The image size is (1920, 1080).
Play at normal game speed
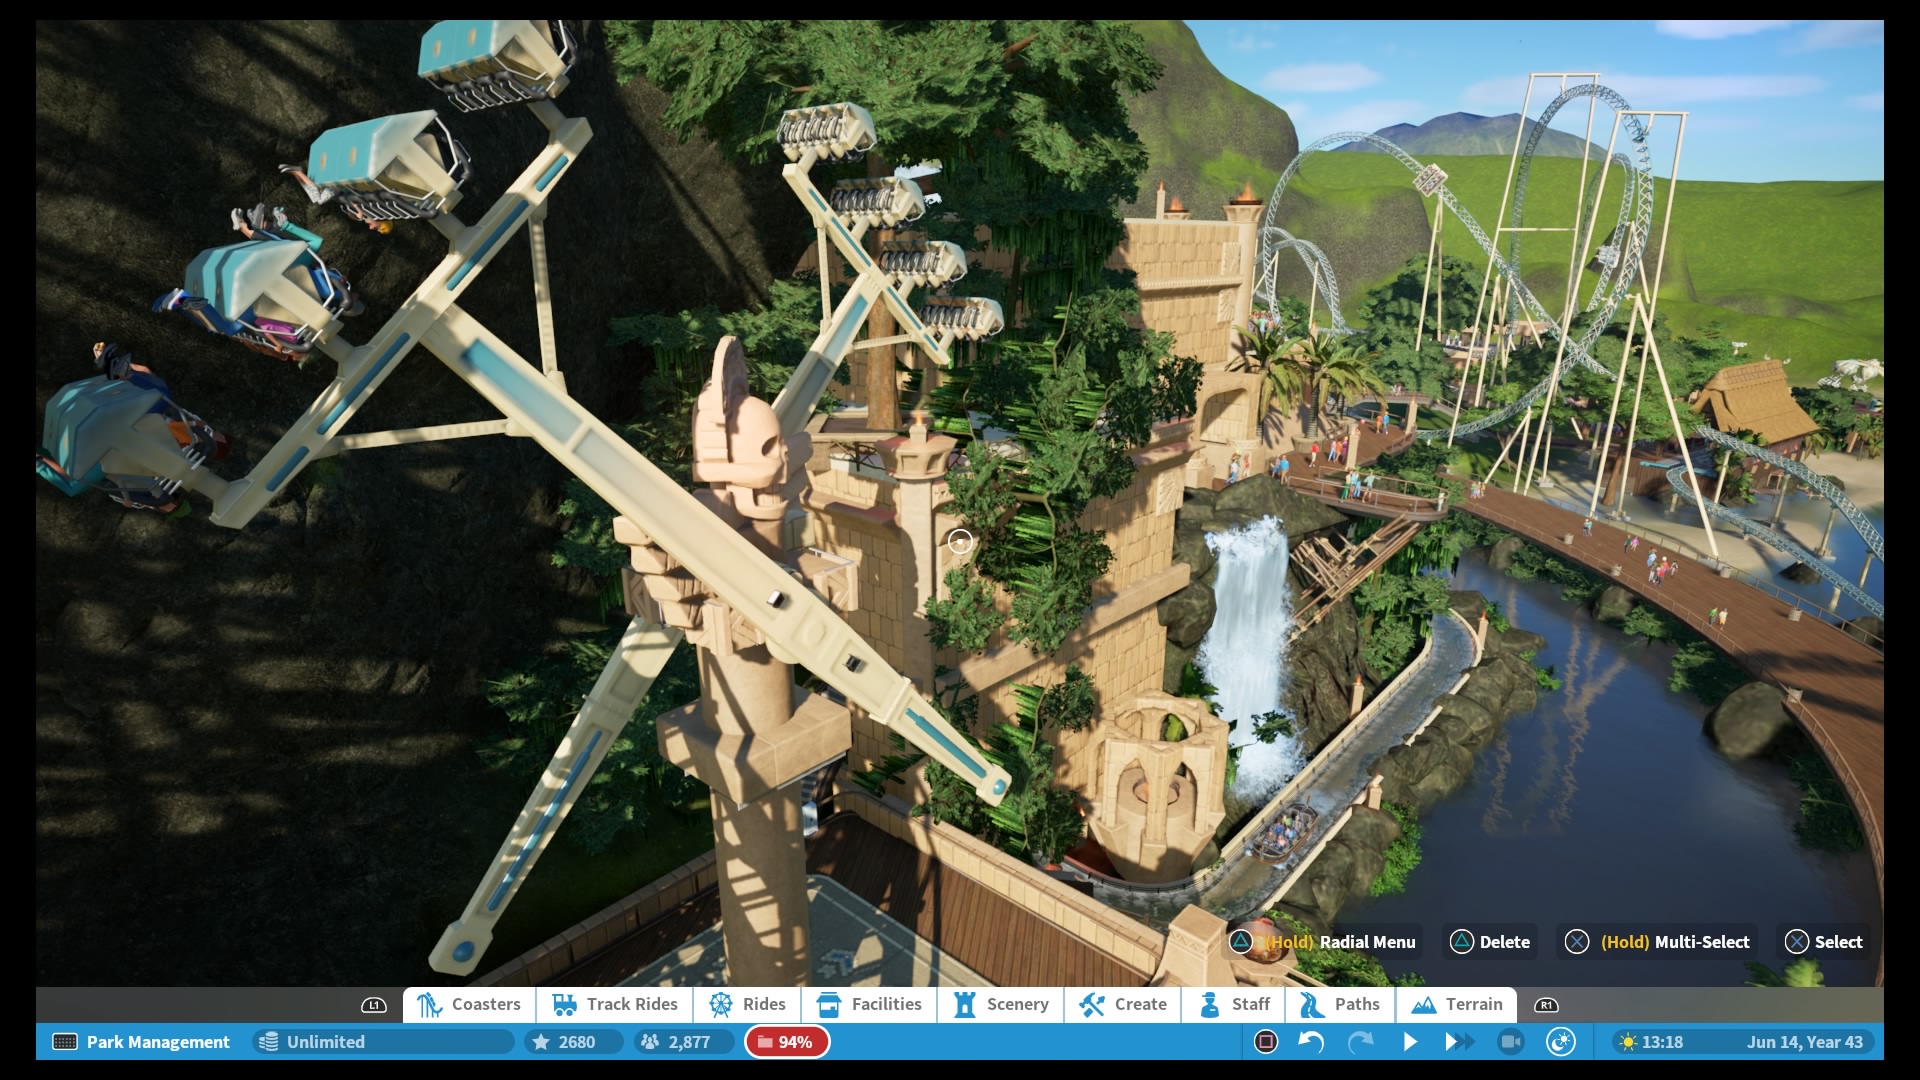pos(1409,1042)
